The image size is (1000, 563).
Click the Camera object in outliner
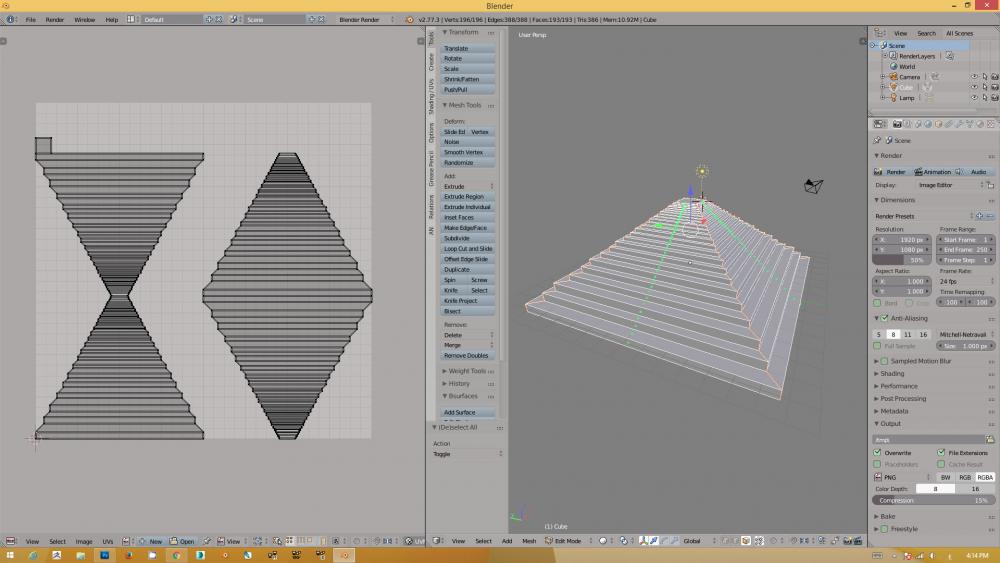click(x=908, y=76)
